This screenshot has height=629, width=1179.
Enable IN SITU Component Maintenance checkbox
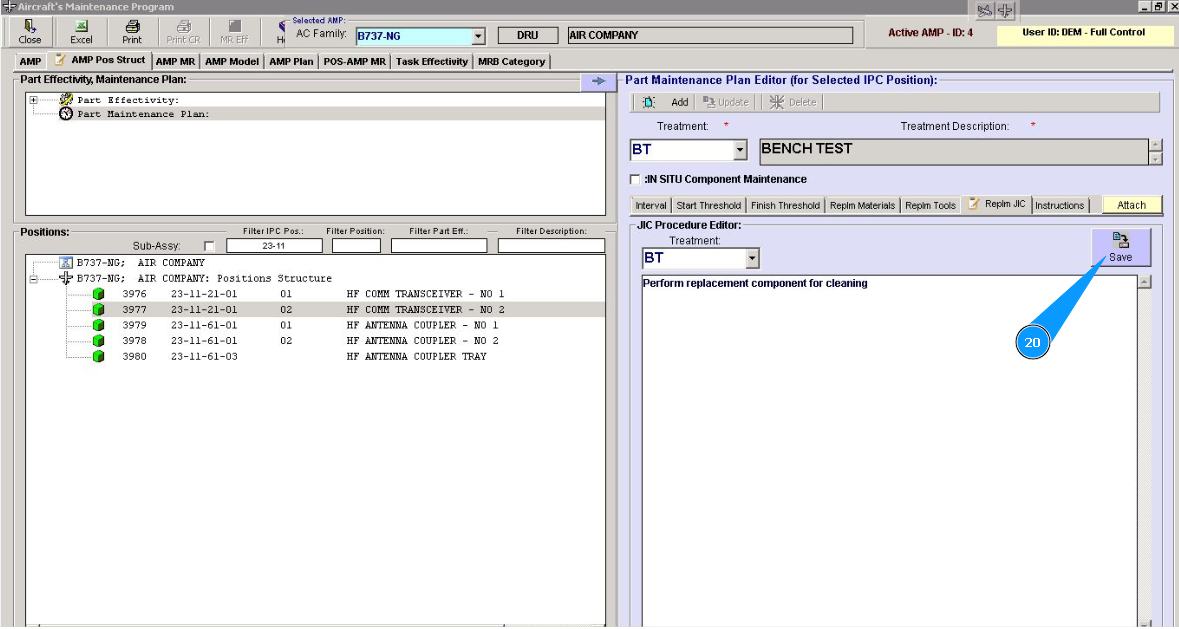(x=635, y=180)
